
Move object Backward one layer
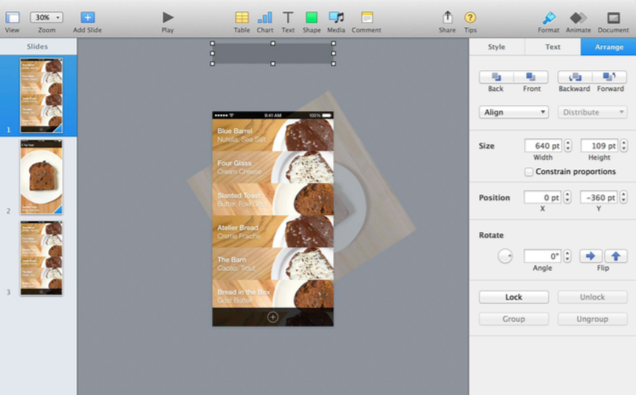pyautogui.click(x=575, y=77)
